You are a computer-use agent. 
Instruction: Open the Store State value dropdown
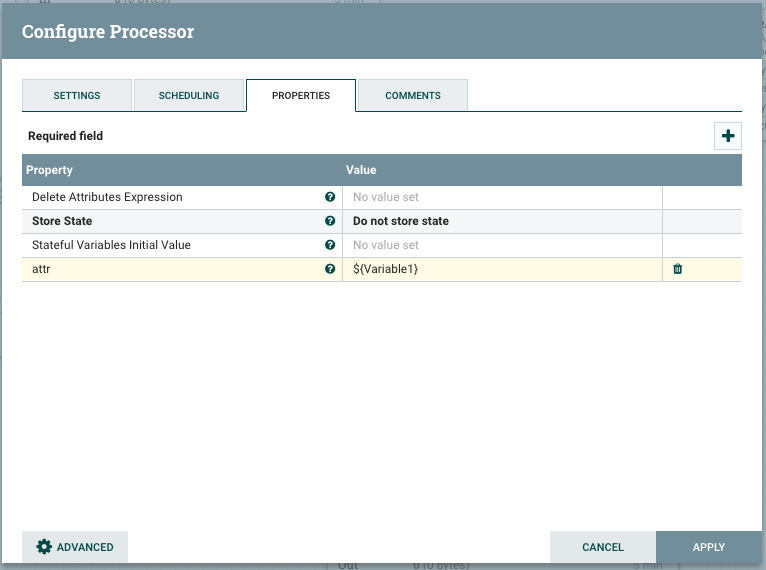(501, 221)
